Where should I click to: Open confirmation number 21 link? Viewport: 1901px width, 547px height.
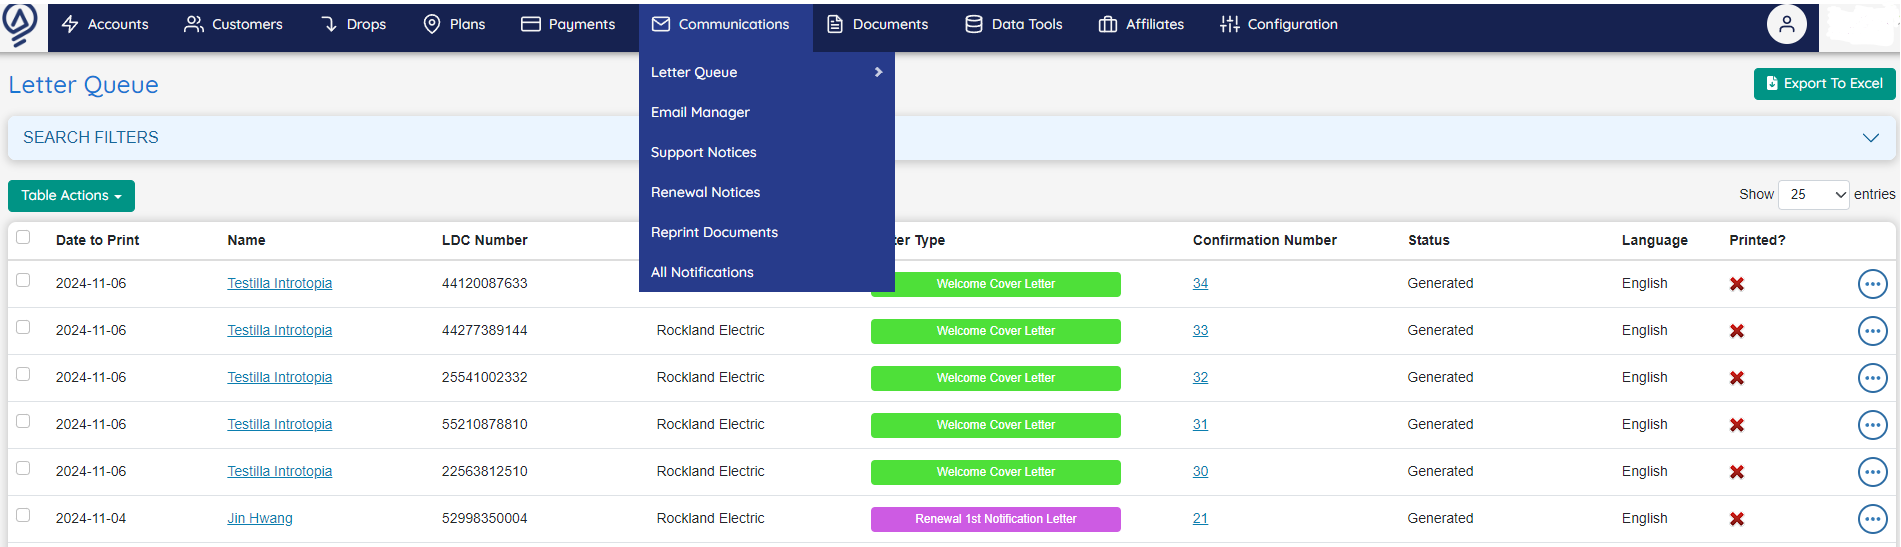tap(1200, 518)
